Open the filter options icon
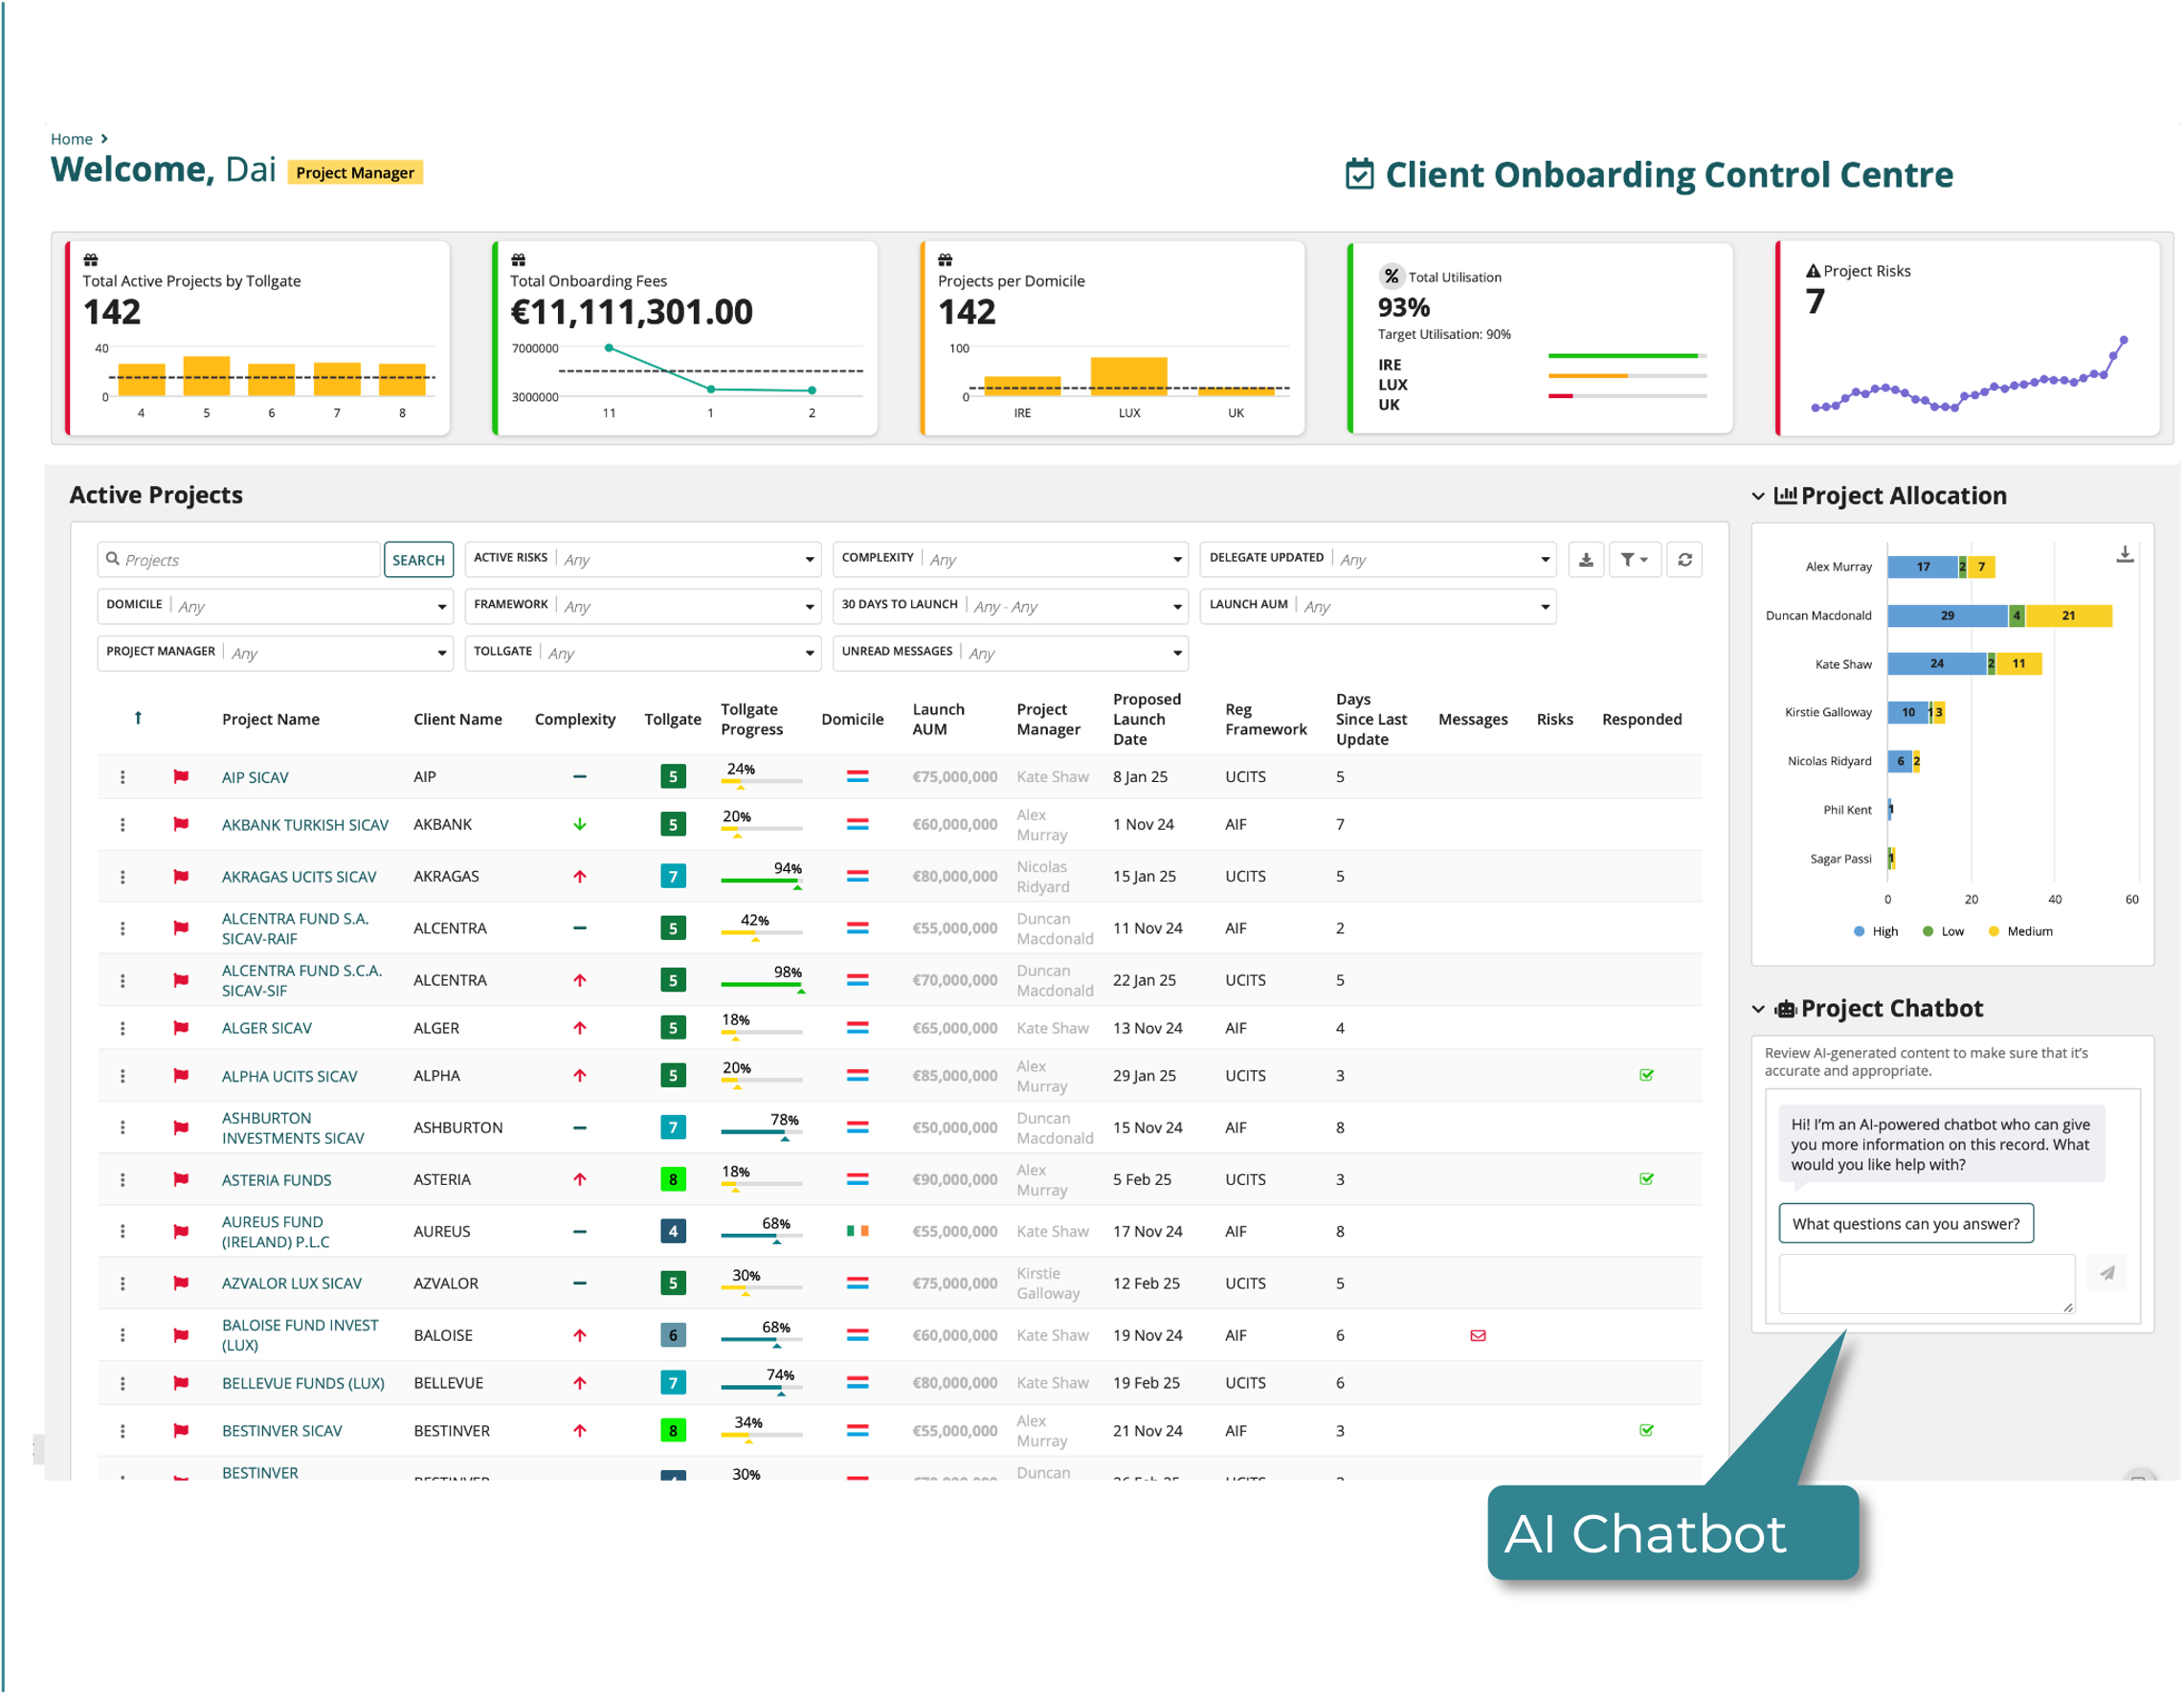The height and width of the screenshot is (1697, 2184). click(x=1635, y=560)
